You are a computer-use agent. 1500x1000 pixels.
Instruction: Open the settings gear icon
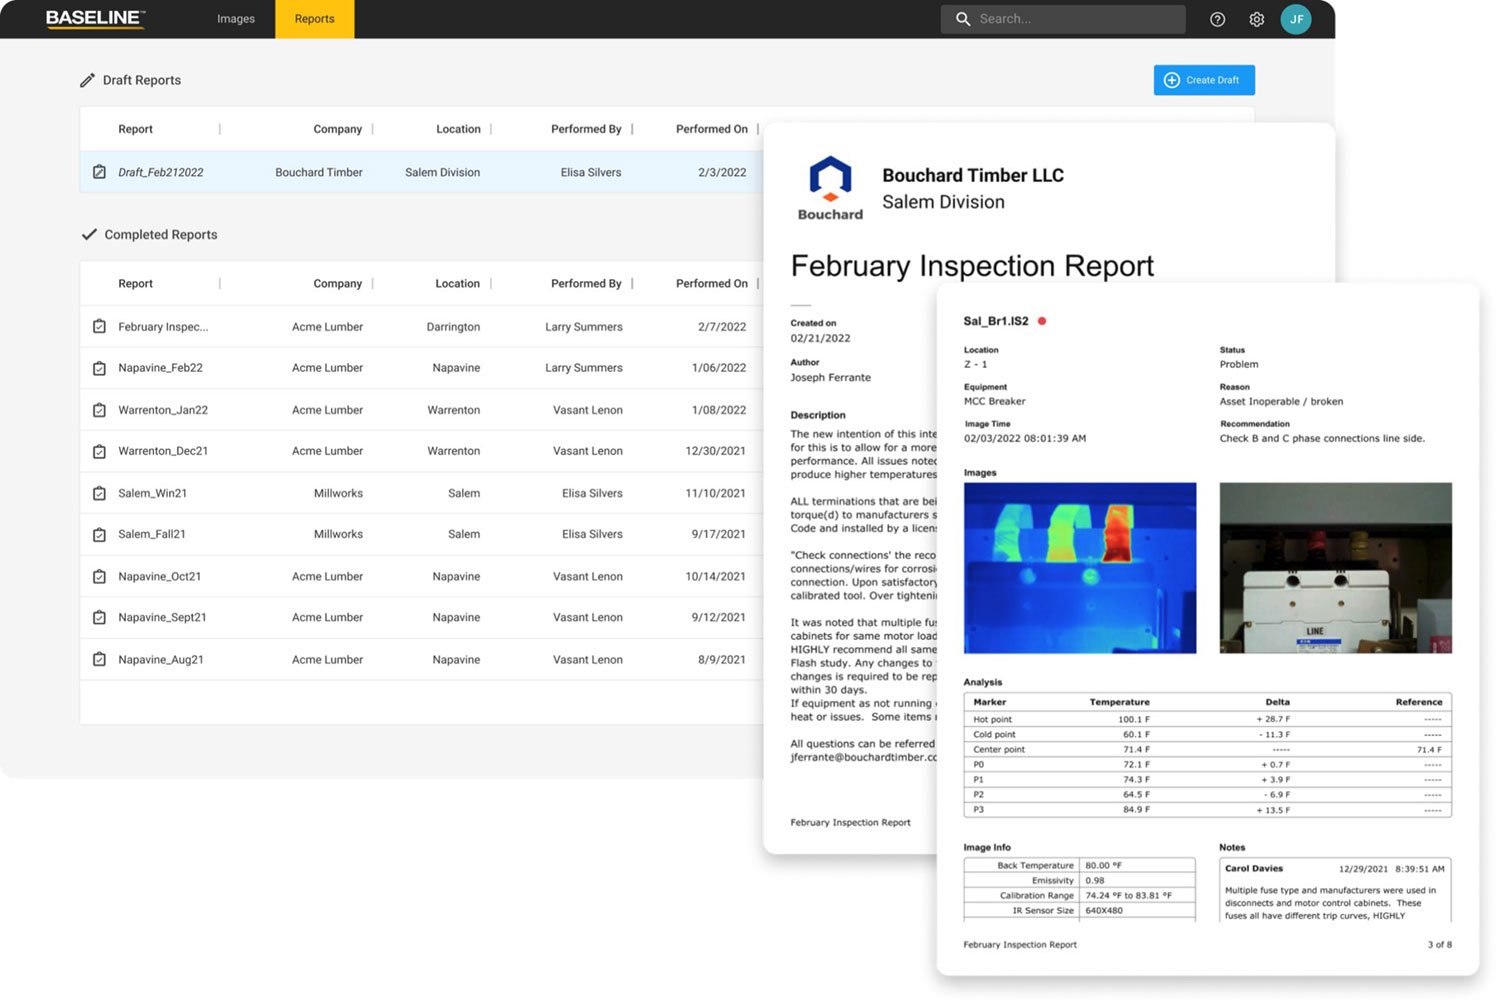click(1256, 18)
